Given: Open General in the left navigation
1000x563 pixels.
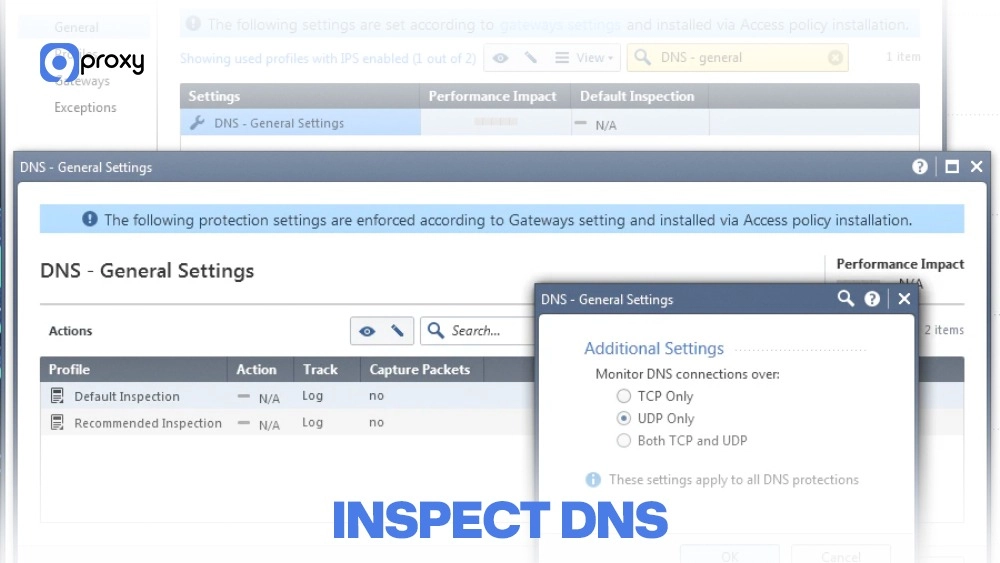Looking at the screenshot, I should (x=77, y=27).
